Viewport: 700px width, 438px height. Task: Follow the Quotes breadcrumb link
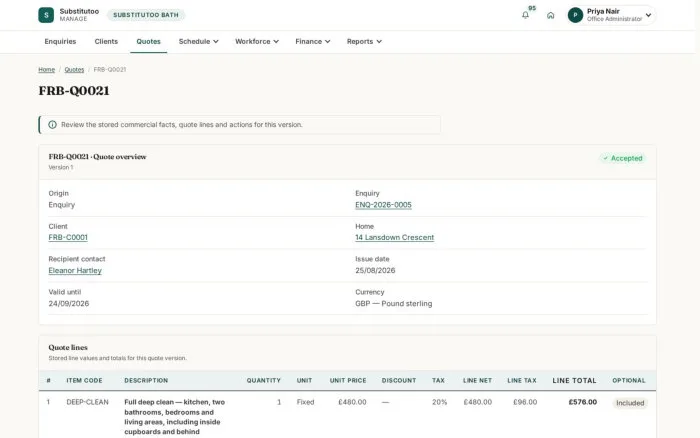(74, 70)
